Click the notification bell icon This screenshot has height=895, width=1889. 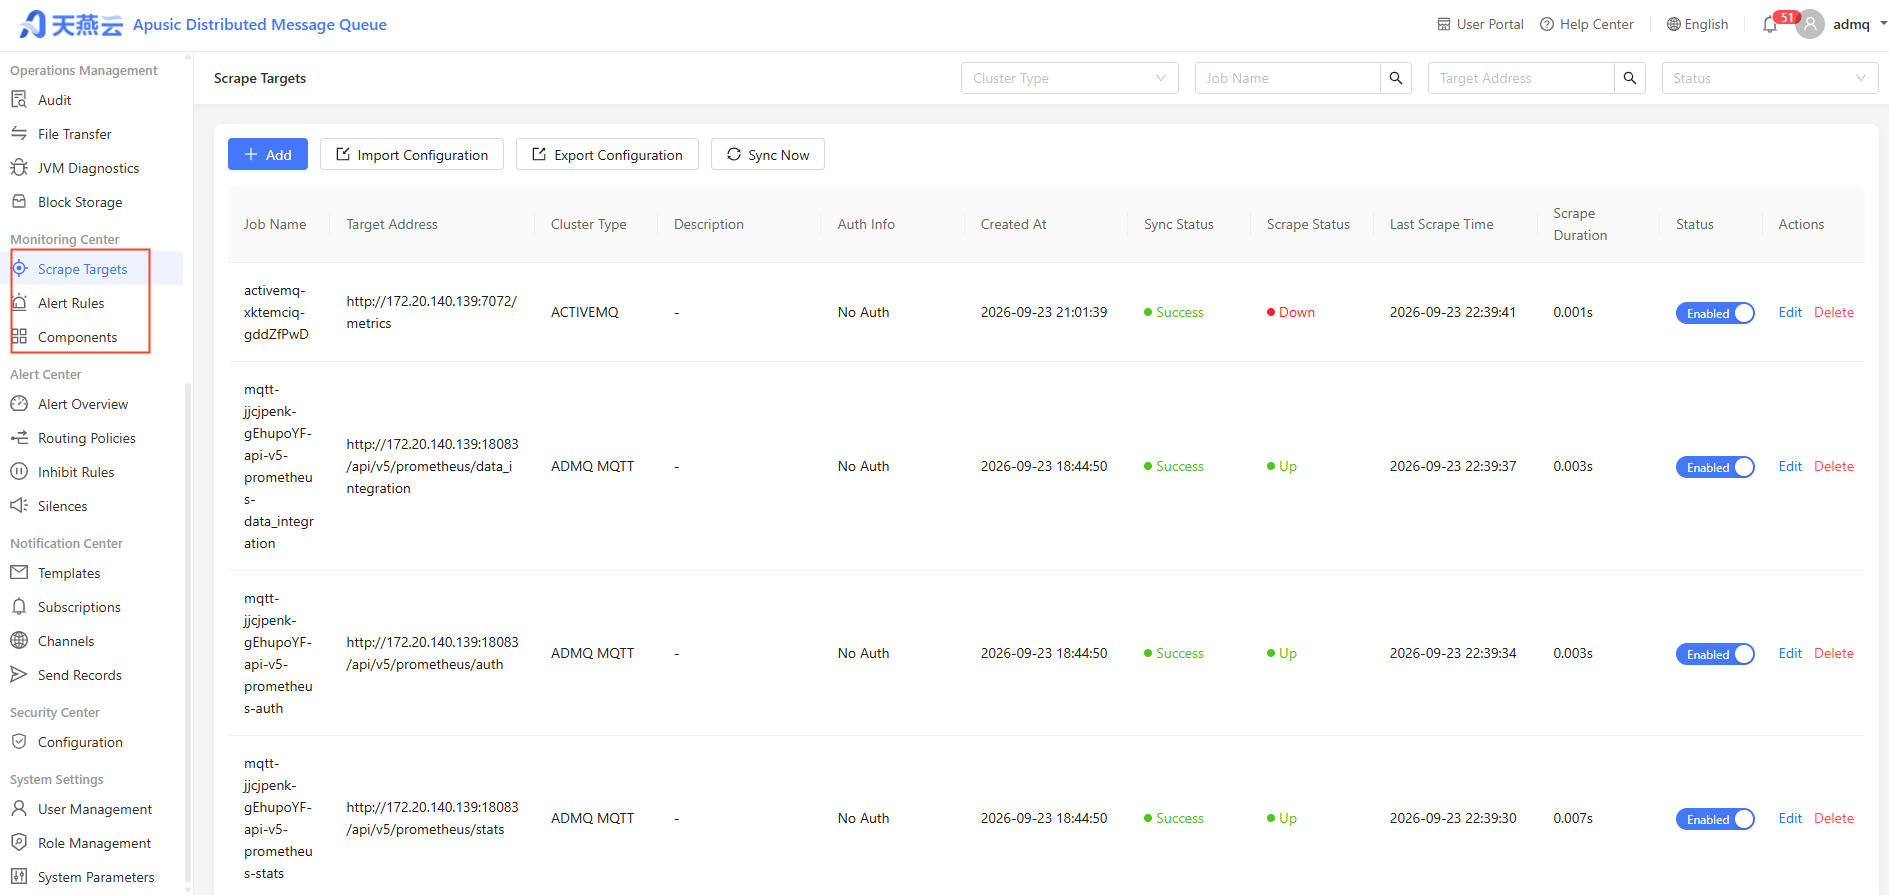click(x=1770, y=25)
